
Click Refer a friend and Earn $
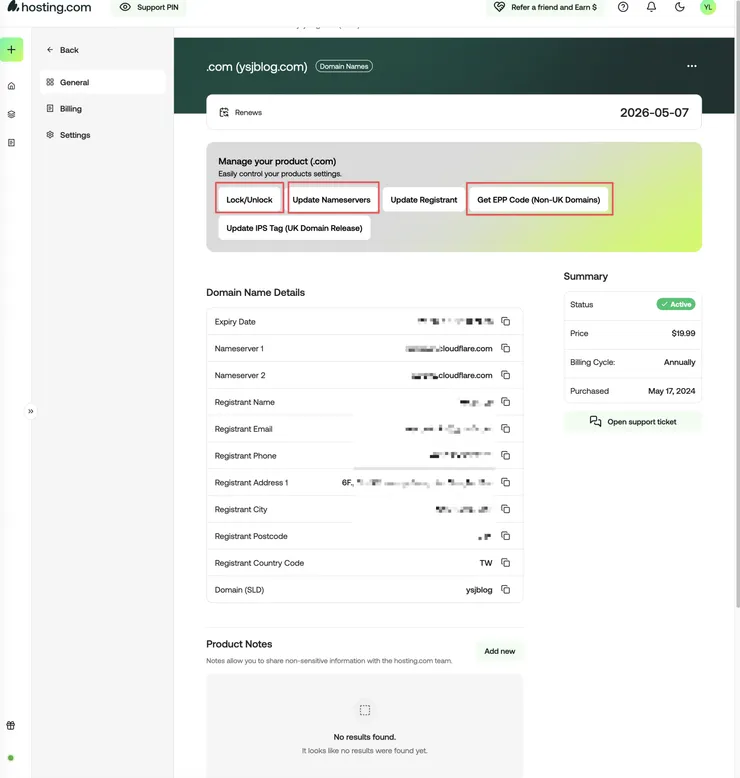click(545, 7)
